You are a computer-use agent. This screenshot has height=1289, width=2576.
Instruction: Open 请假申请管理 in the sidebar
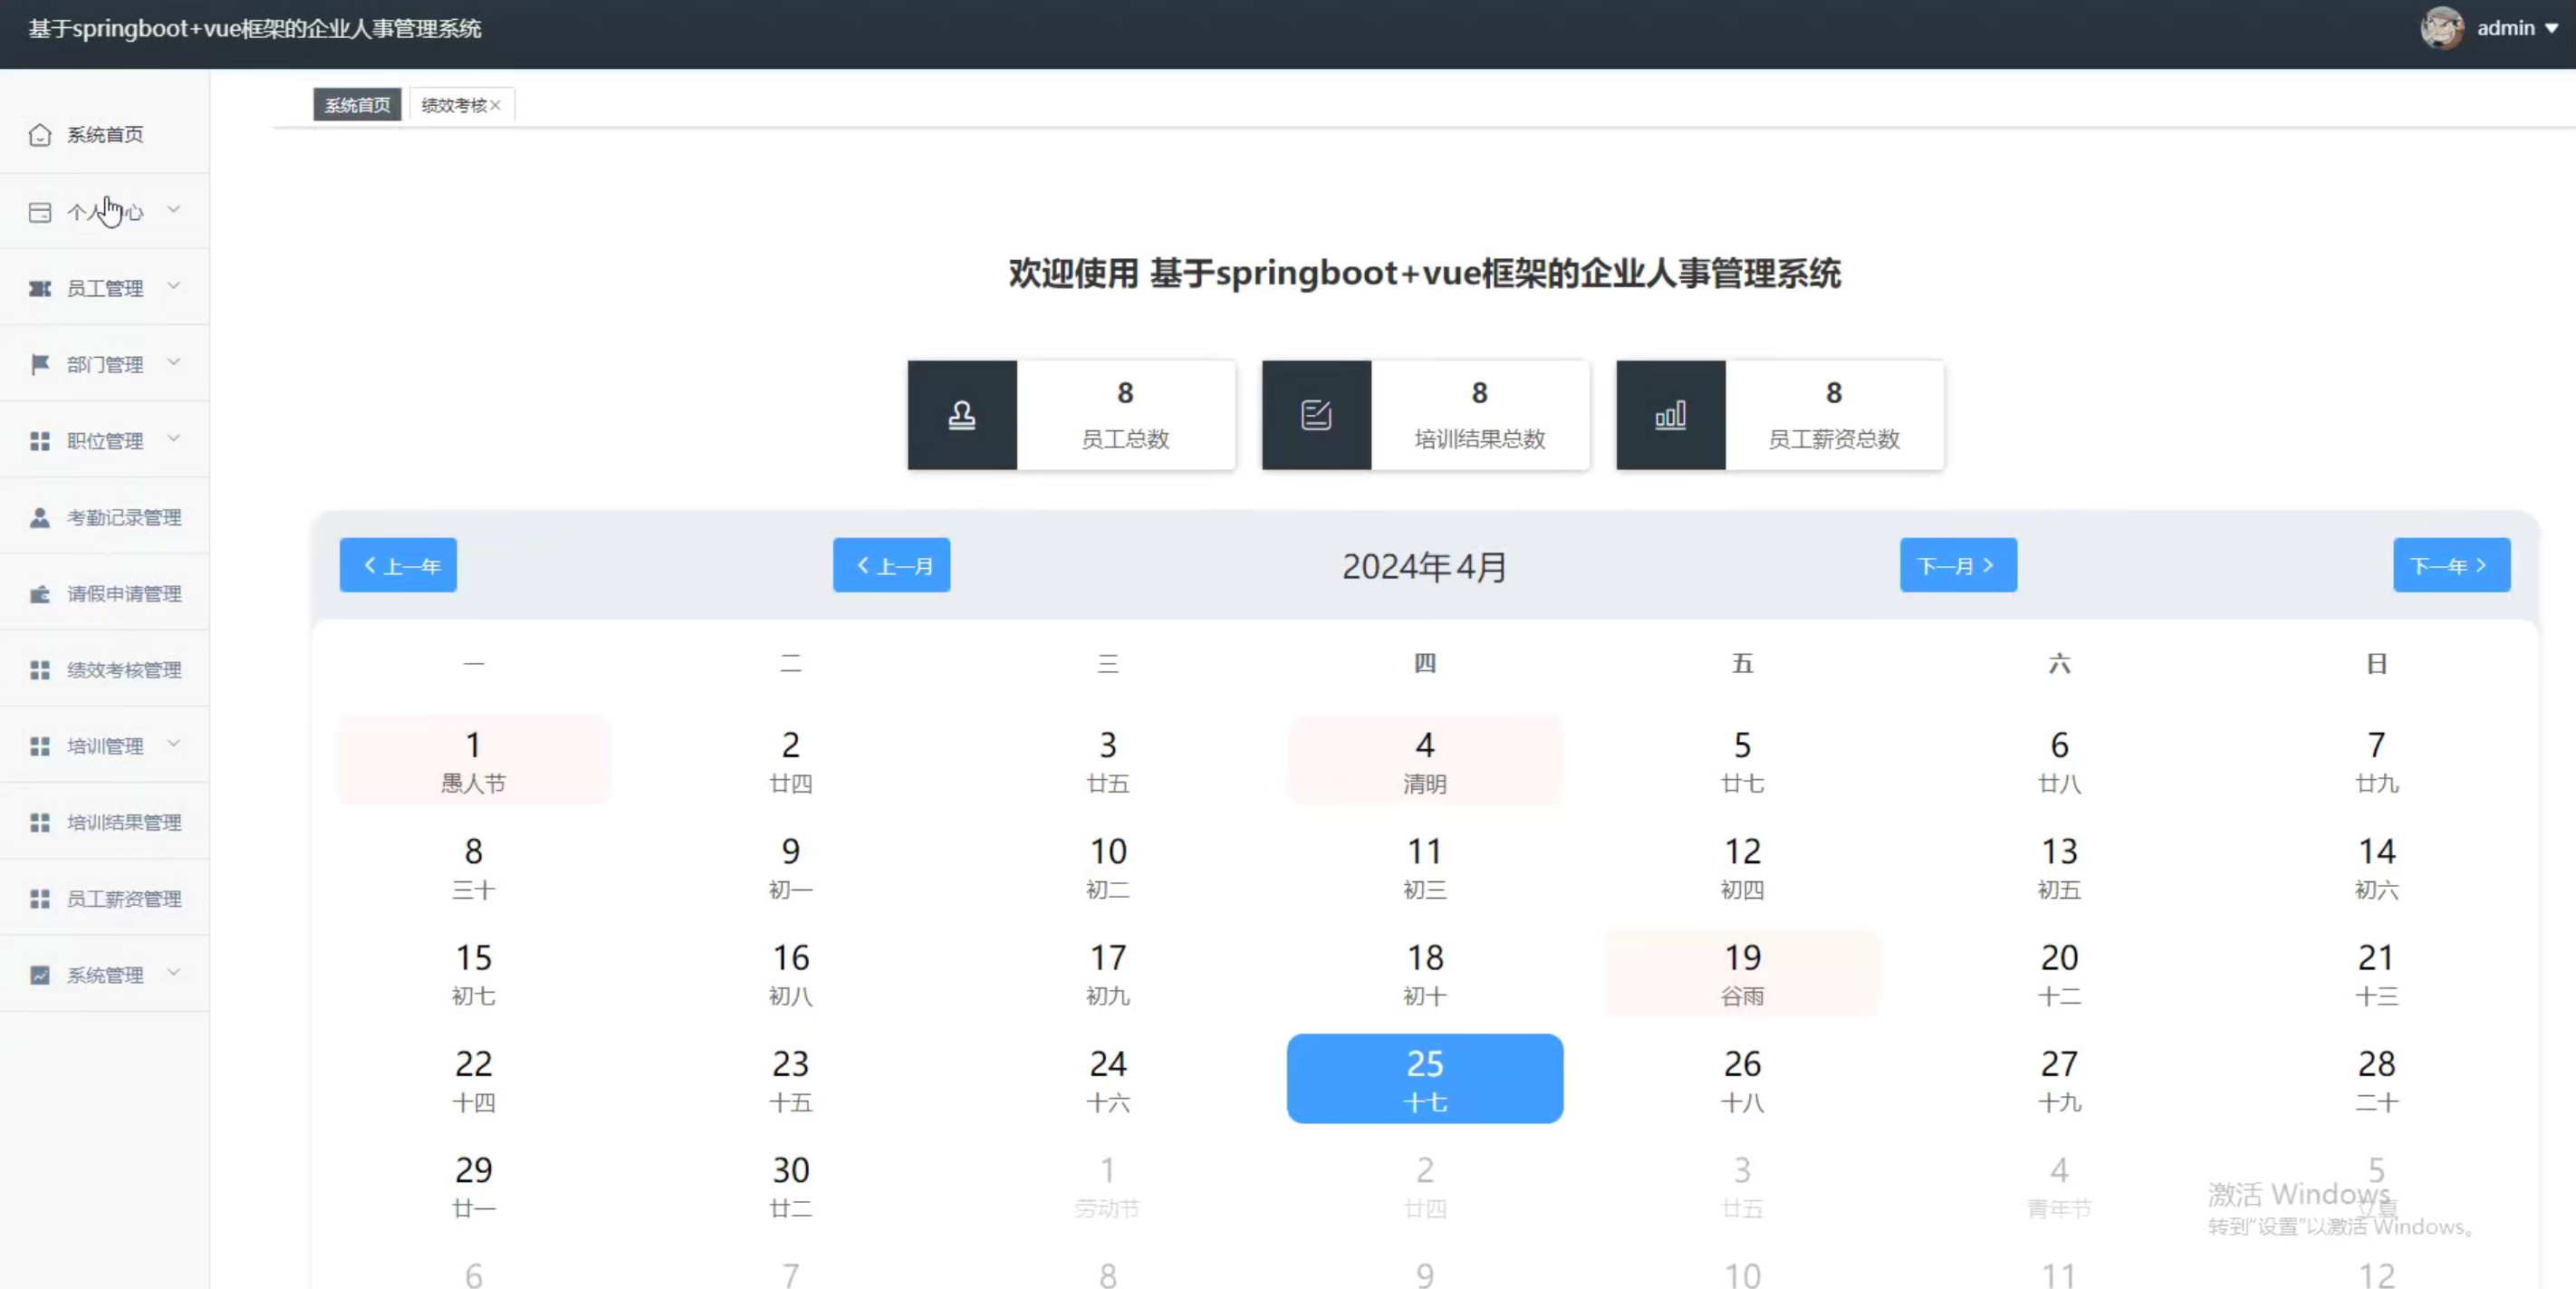tap(105, 594)
